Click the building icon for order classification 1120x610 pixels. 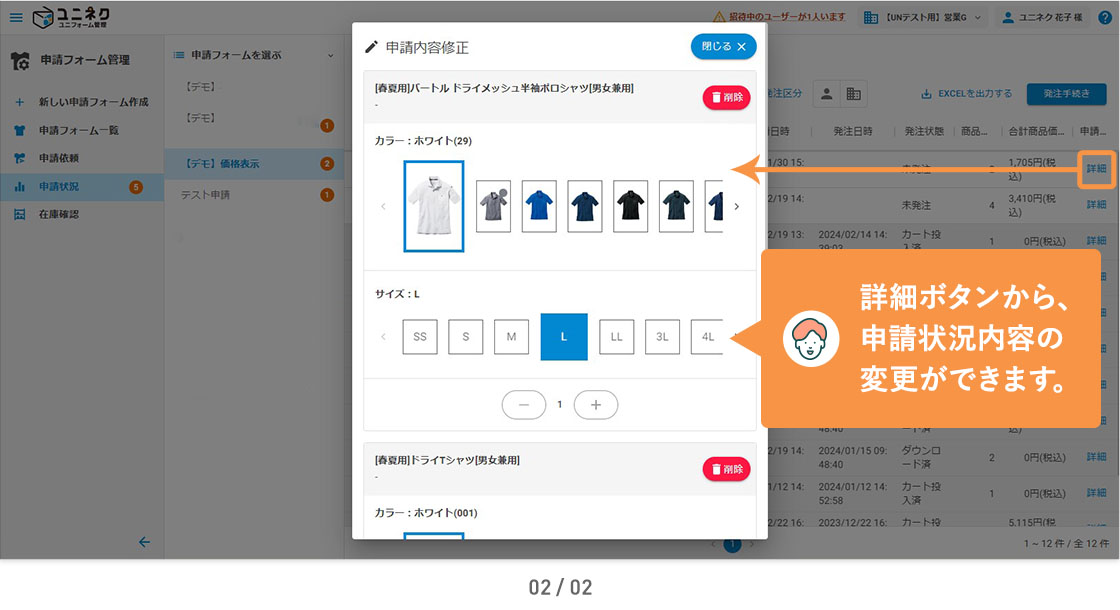(x=853, y=93)
